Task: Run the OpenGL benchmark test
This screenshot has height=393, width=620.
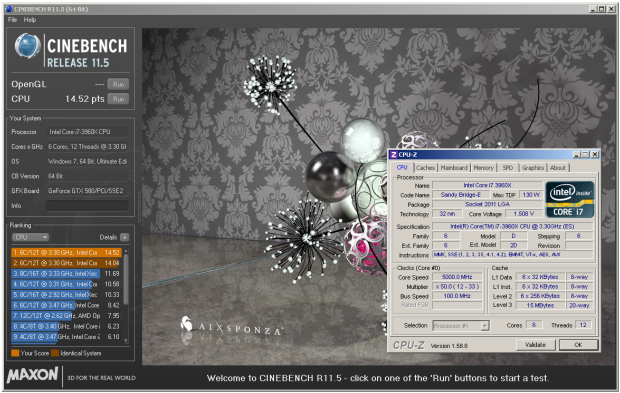Action: 118,84
